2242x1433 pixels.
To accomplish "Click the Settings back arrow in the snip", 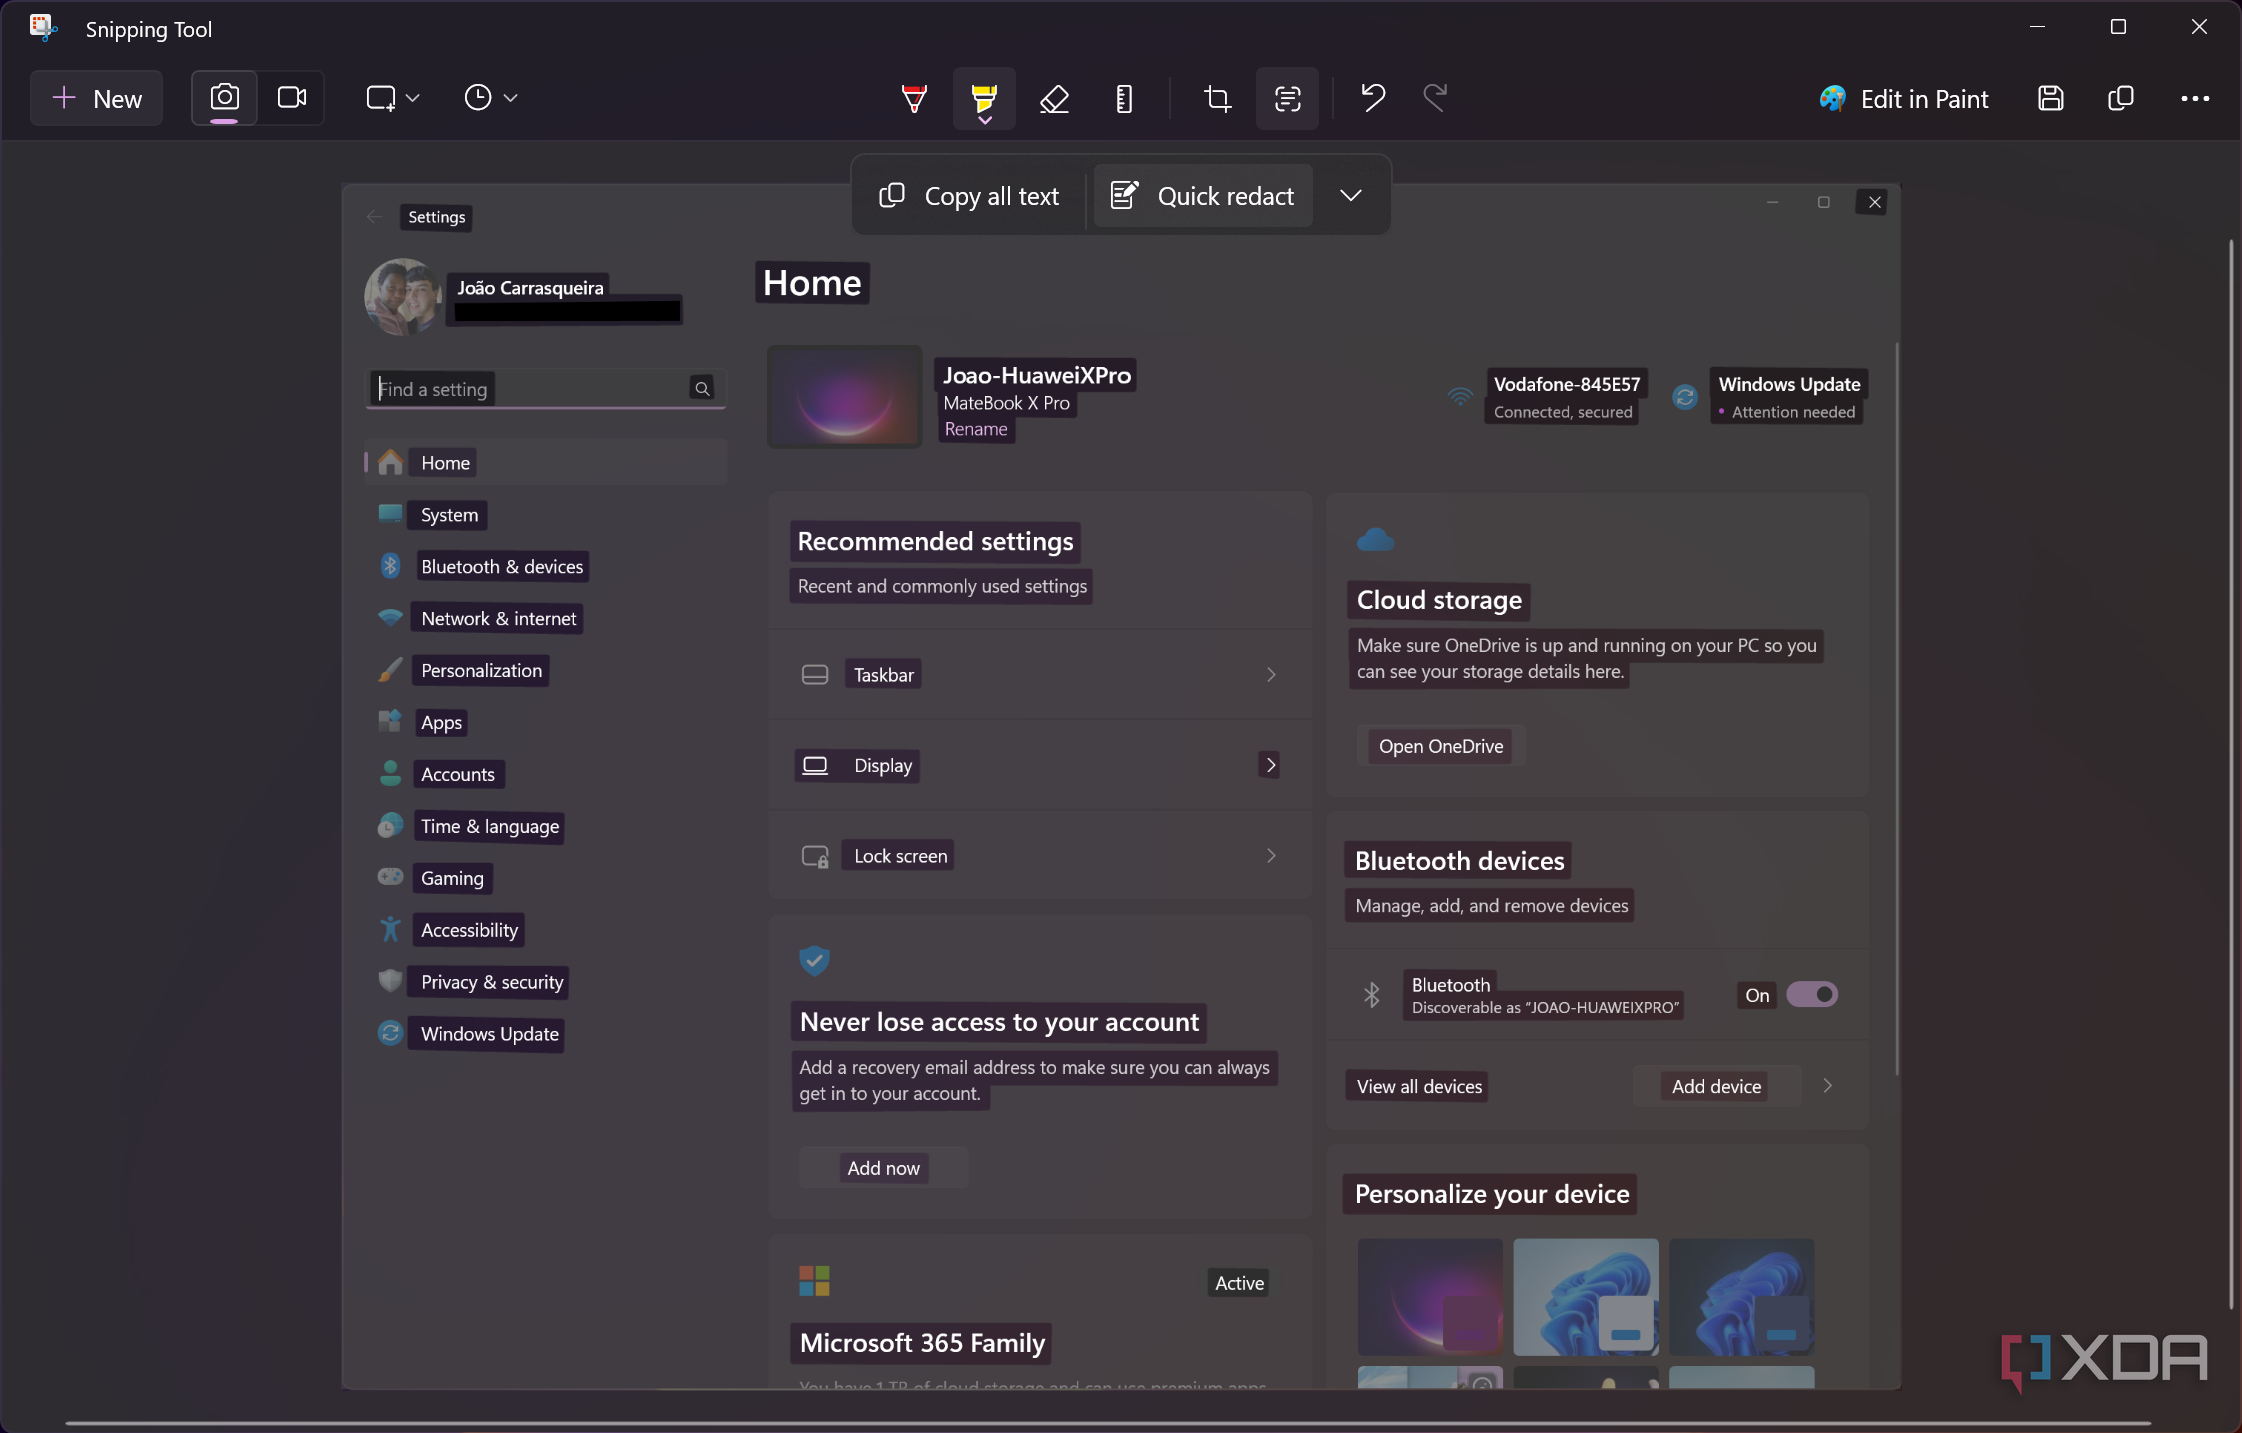I will click(374, 217).
